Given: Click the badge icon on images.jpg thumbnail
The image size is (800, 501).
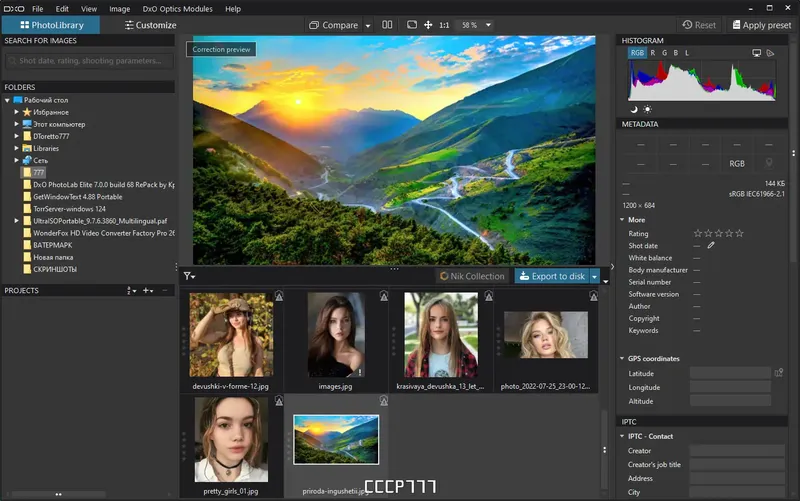Looking at the screenshot, I should point(384,296).
